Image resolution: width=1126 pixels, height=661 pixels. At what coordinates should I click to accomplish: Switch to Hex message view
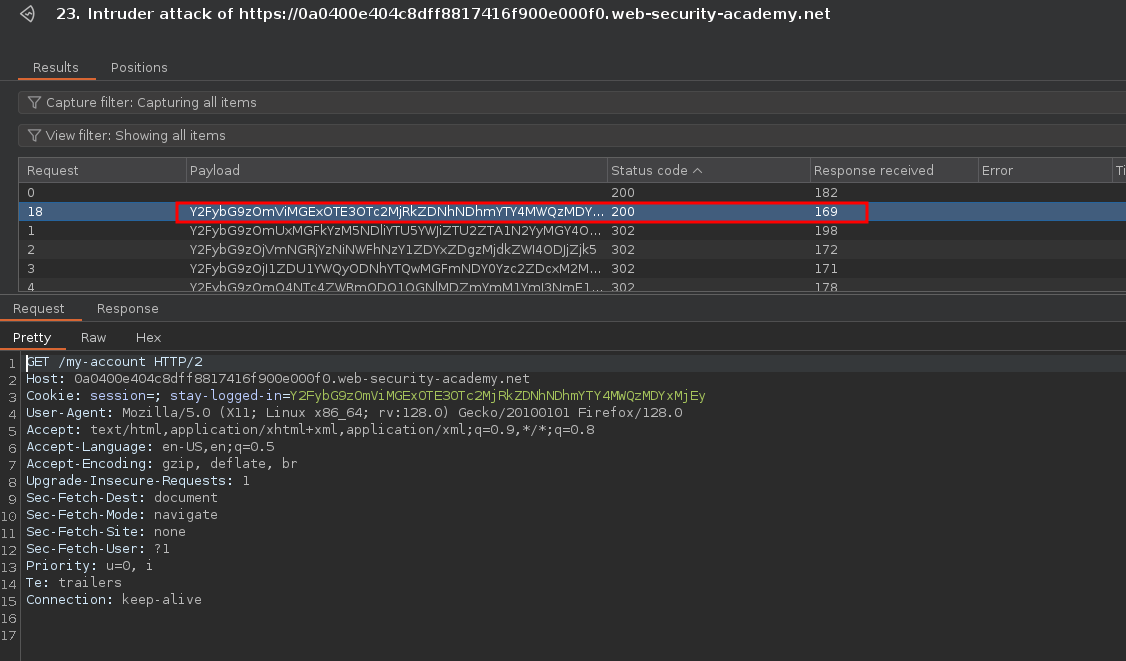148,338
